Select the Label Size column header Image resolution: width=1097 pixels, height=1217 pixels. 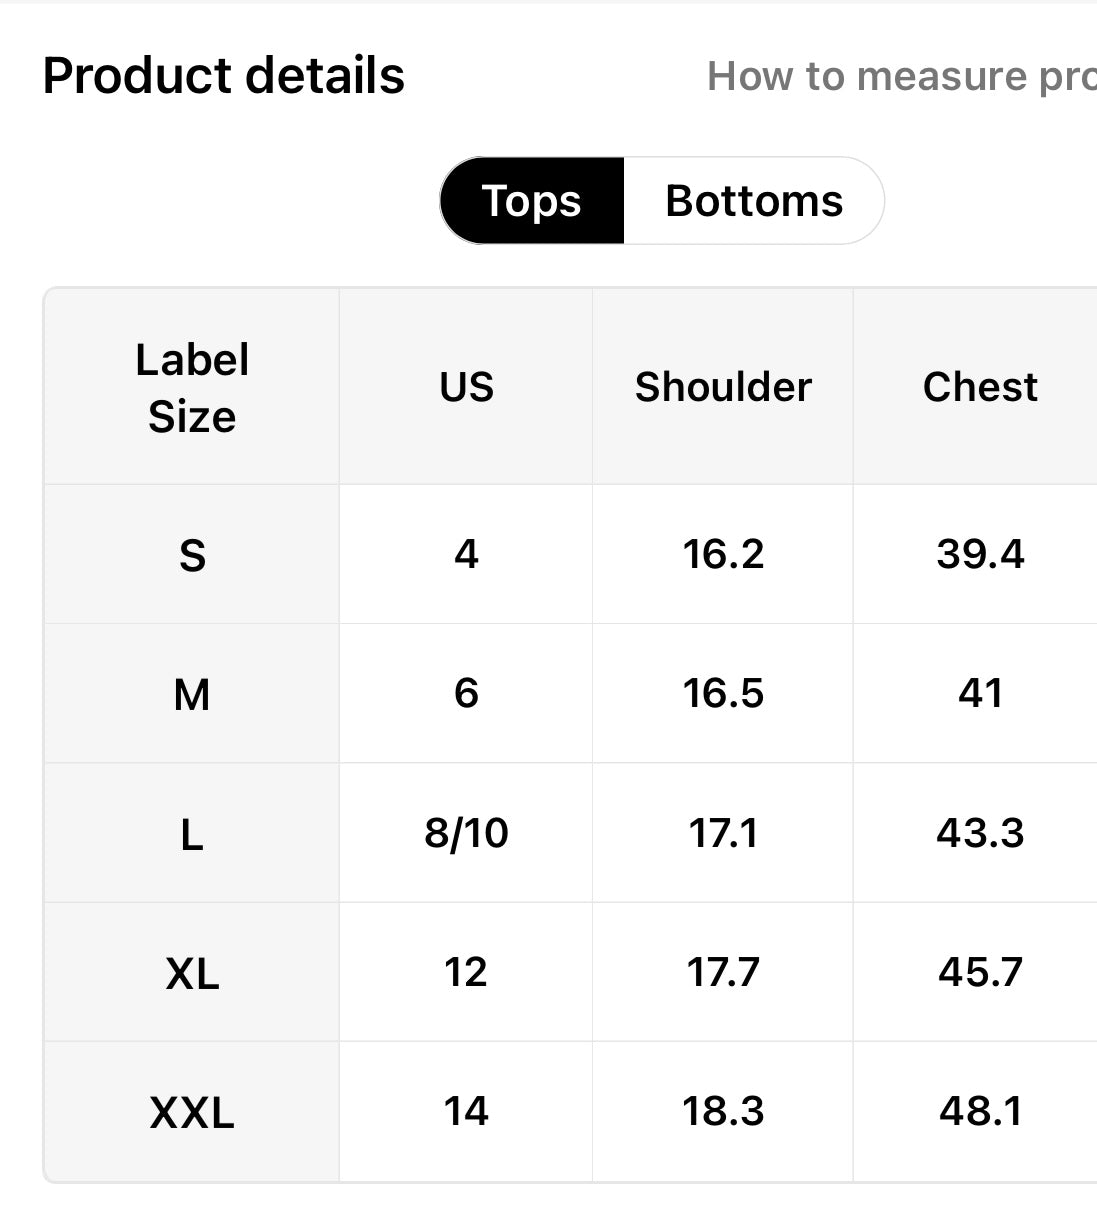point(192,388)
